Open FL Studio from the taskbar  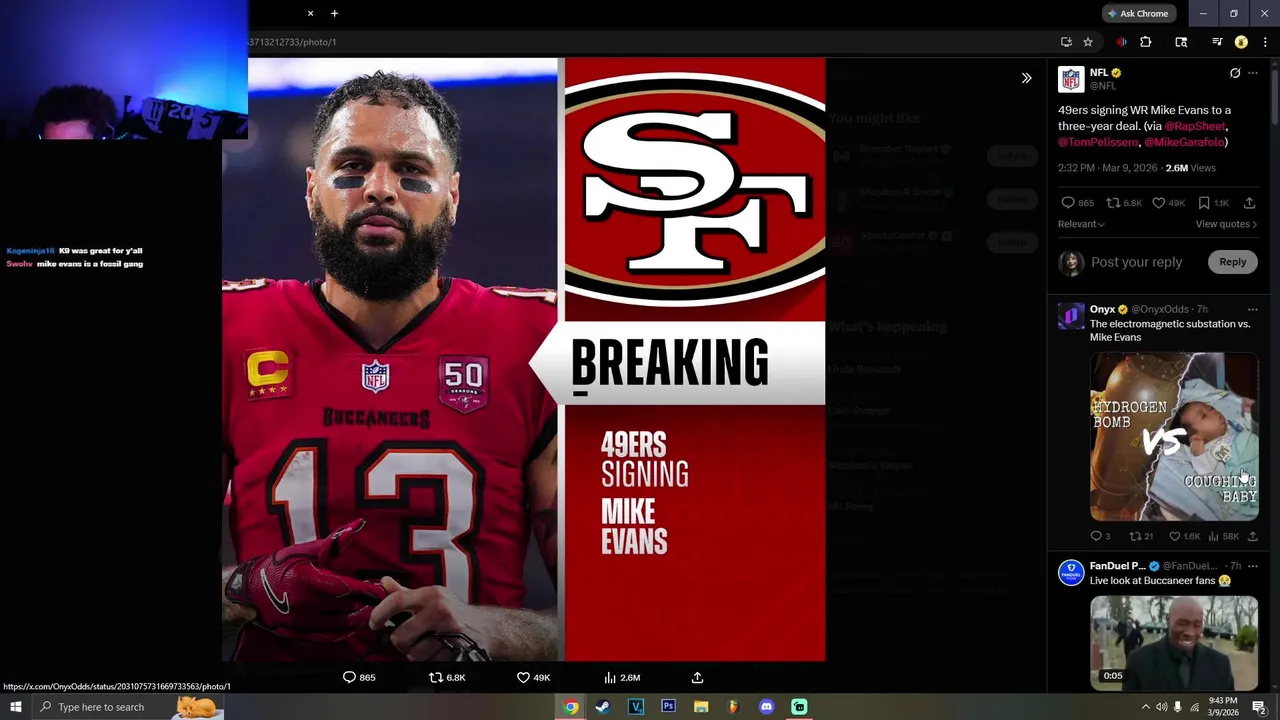(733, 707)
